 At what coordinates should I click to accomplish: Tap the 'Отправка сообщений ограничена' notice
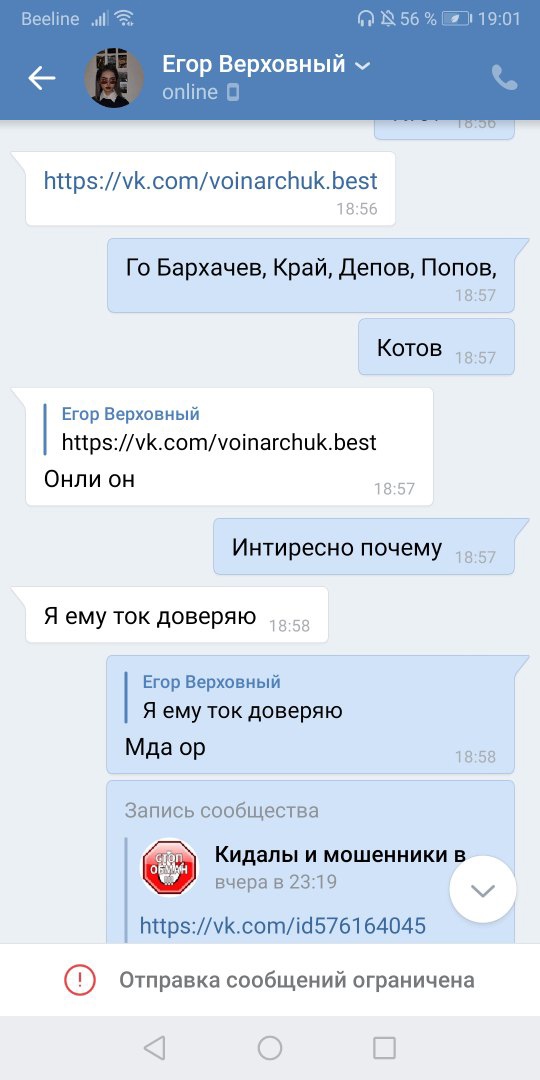(270, 979)
